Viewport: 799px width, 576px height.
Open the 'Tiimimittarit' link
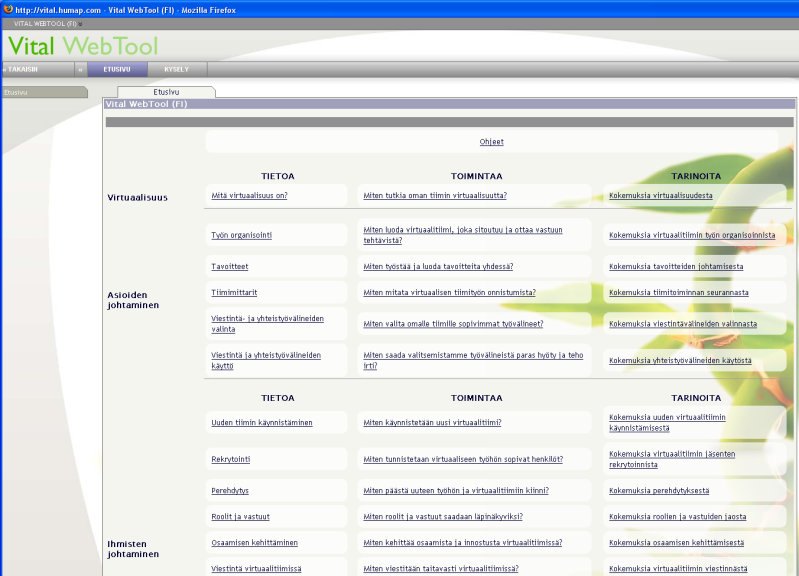click(234, 292)
